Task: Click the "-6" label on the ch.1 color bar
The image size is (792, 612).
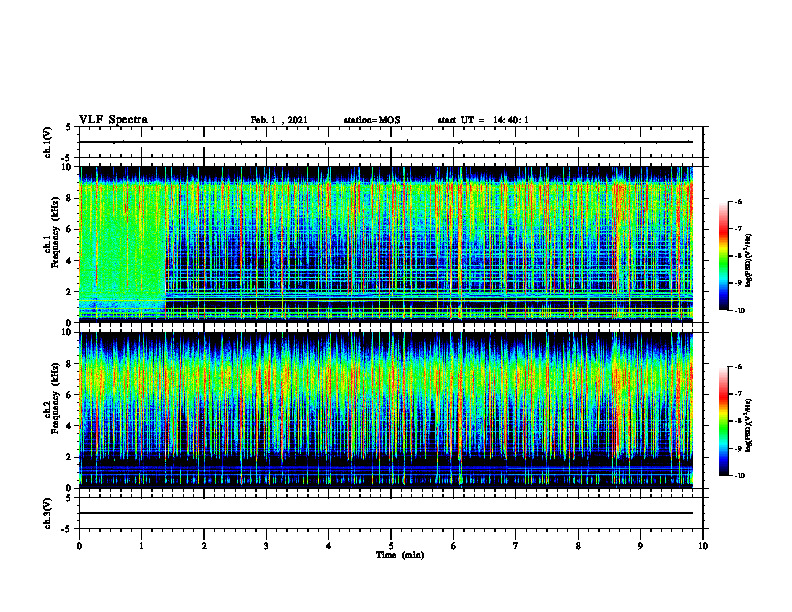Action: point(738,201)
